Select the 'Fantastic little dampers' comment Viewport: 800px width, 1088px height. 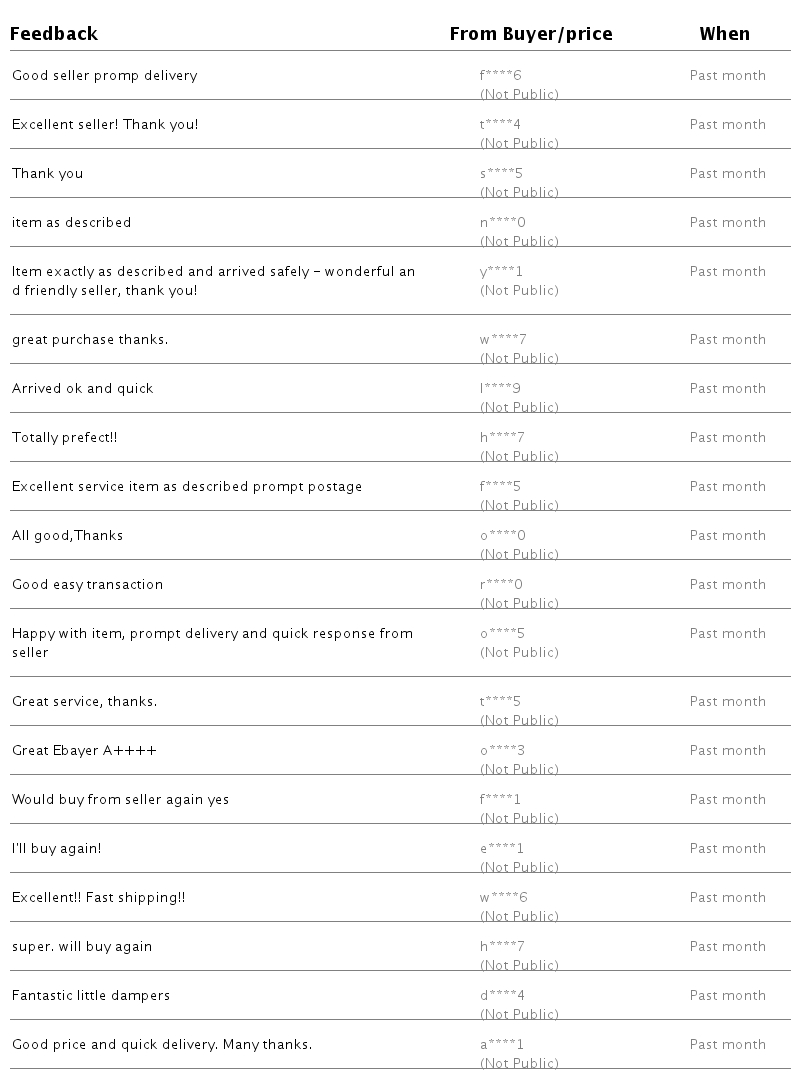pyautogui.click(x=91, y=996)
